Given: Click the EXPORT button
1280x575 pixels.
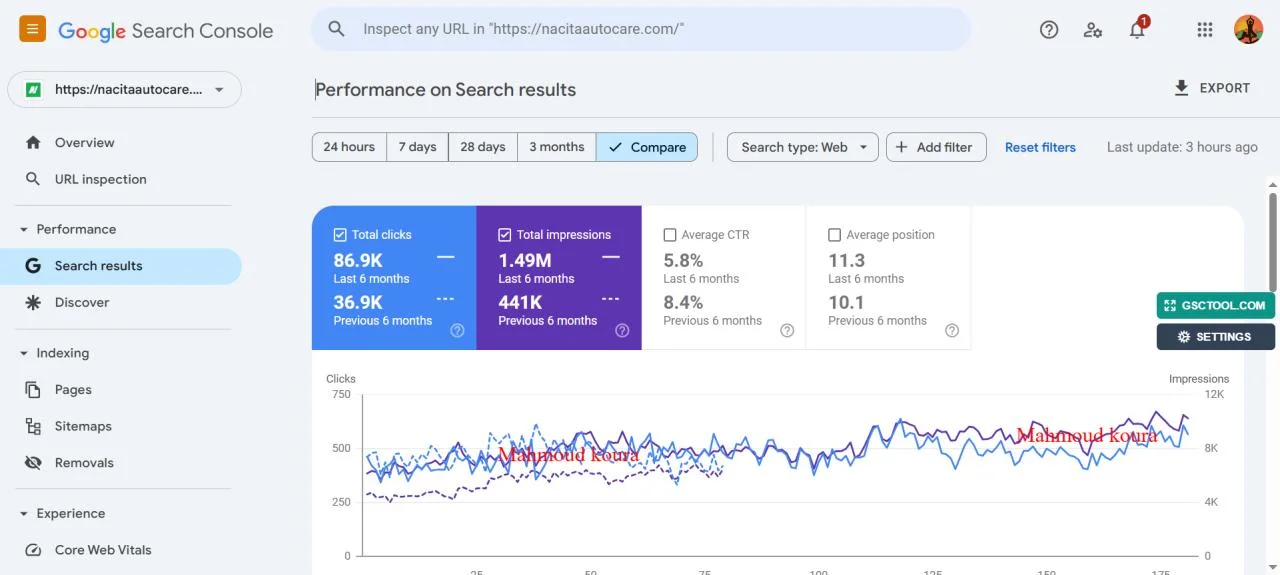Looking at the screenshot, I should pos(1212,88).
